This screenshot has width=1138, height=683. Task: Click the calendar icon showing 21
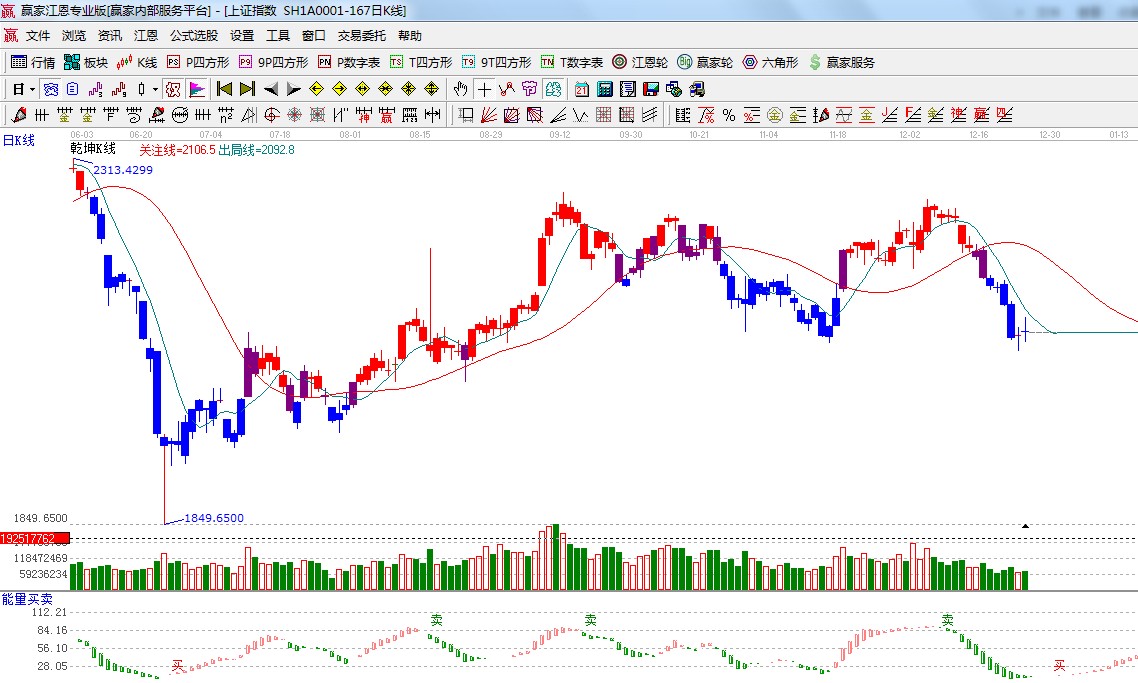(x=581, y=89)
